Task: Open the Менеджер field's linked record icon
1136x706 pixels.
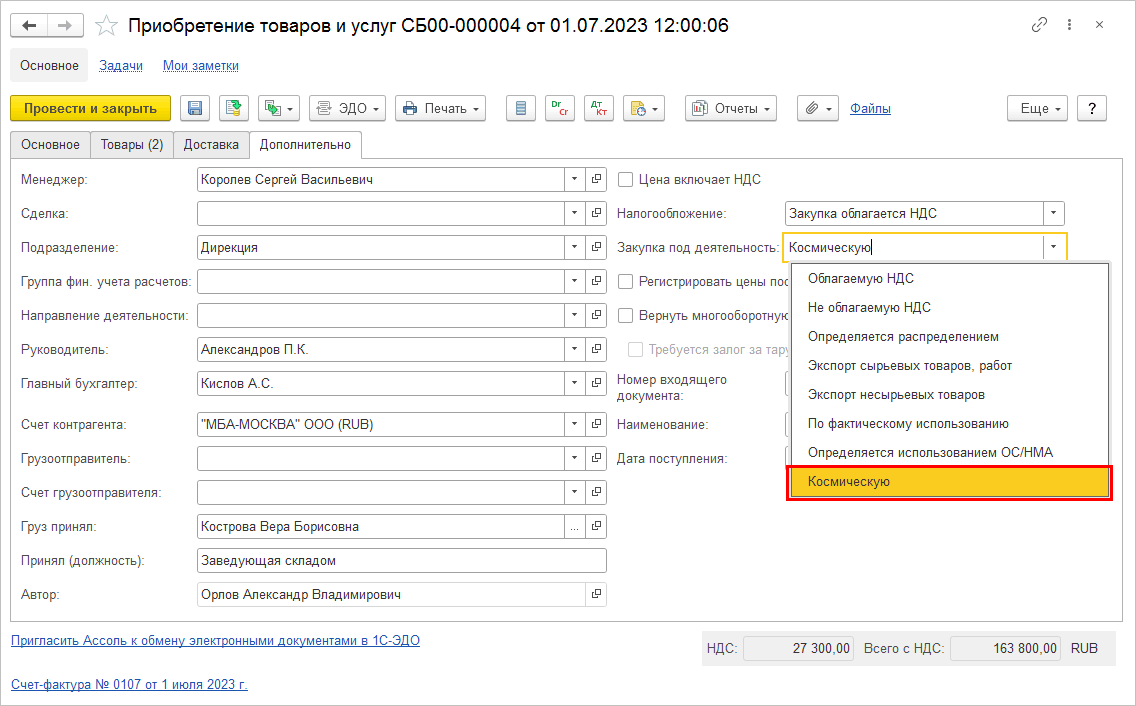Action: [x=596, y=180]
